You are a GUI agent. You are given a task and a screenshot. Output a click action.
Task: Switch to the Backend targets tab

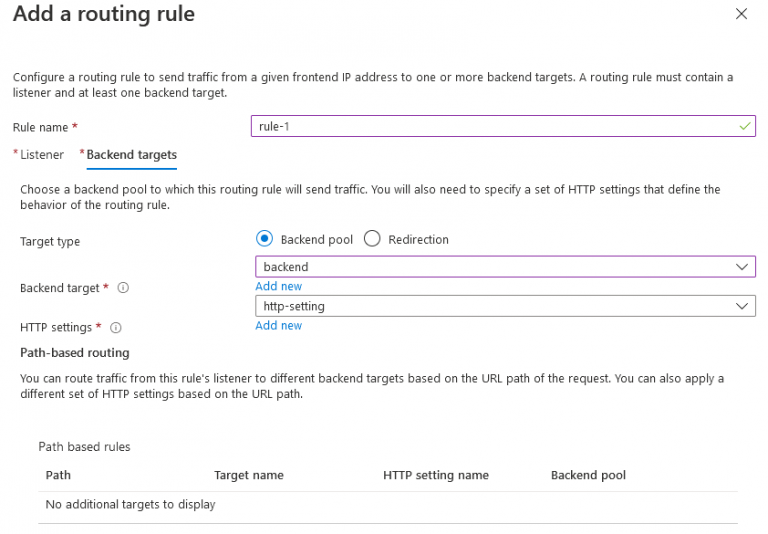tap(131, 155)
